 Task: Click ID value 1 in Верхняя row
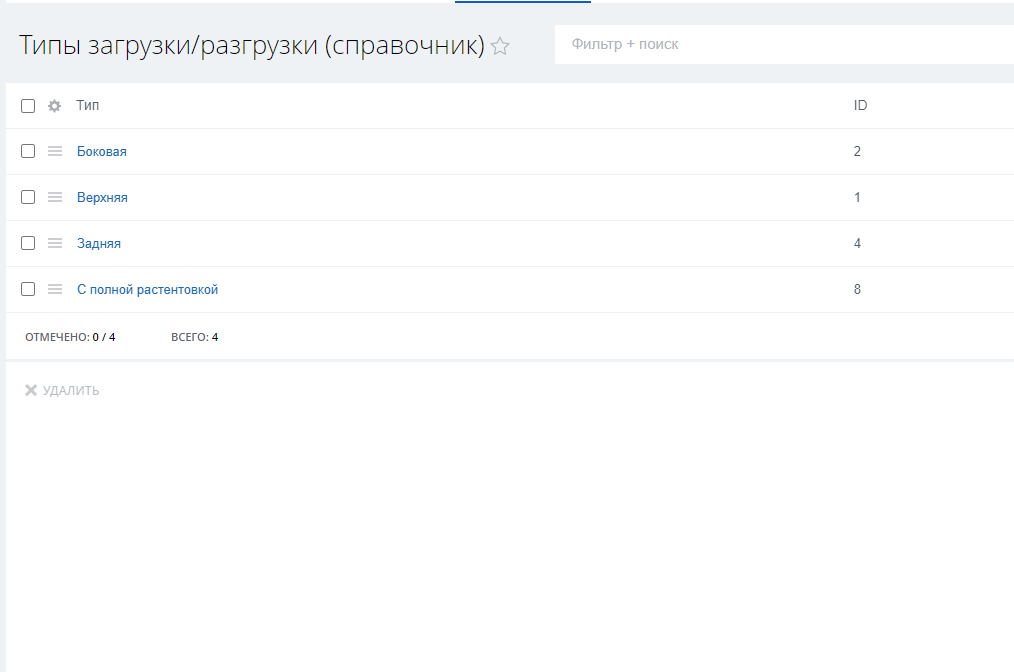click(x=858, y=197)
